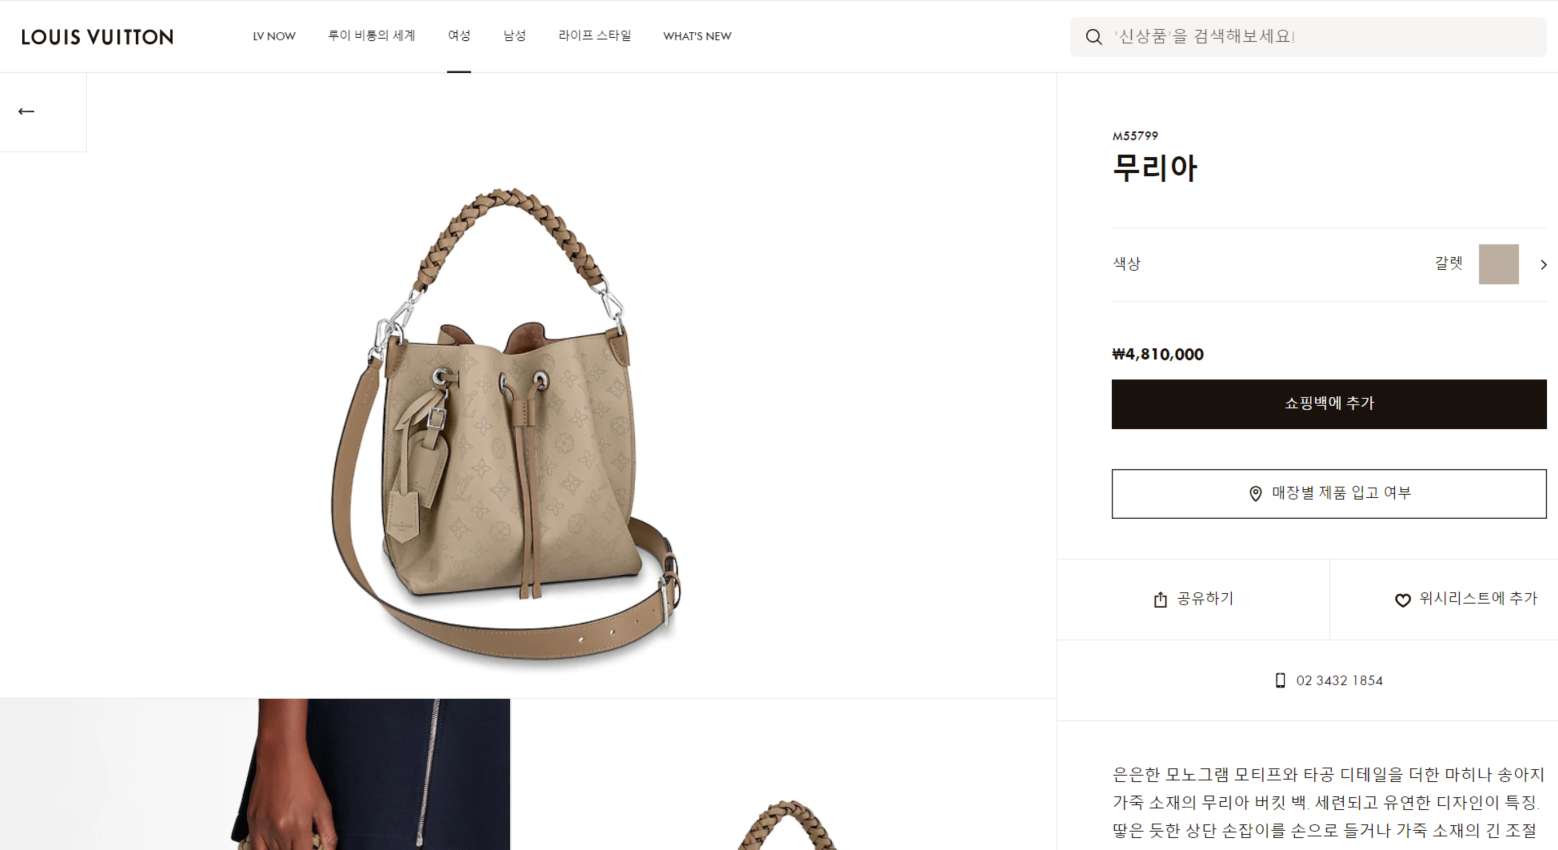Open the 여성 menu
The width and height of the screenshot is (1558, 850).
(459, 36)
